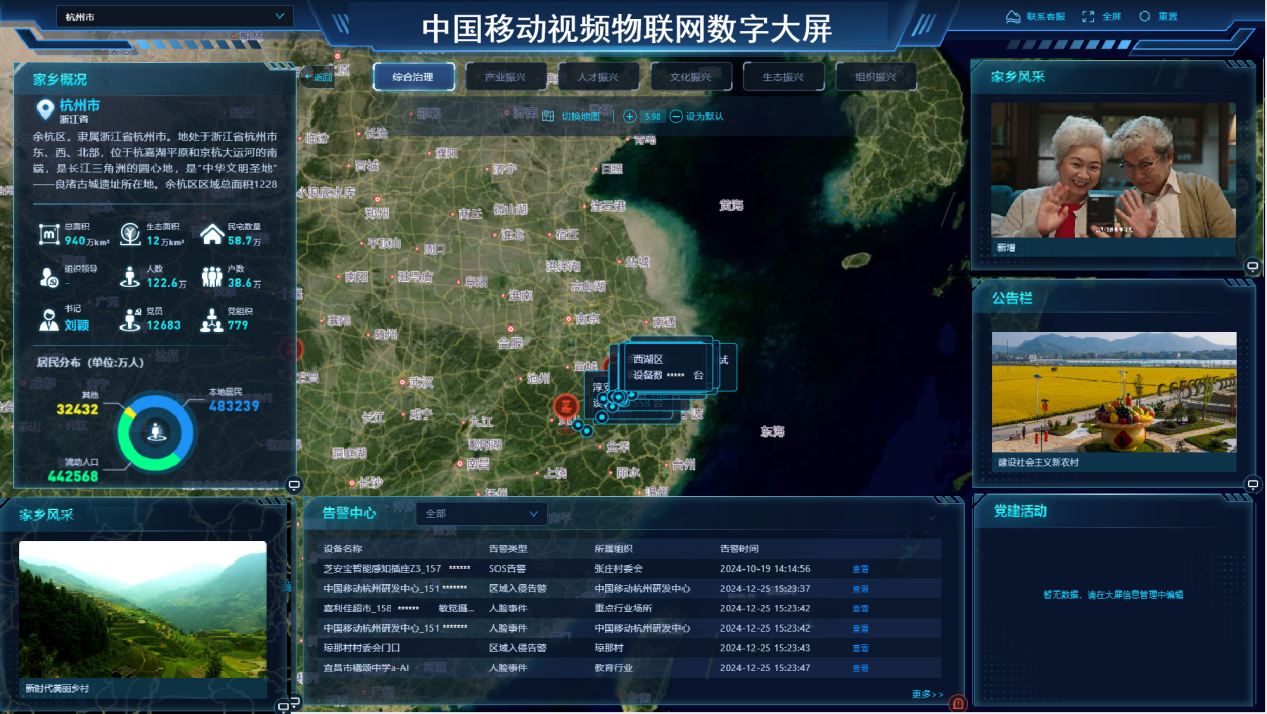Viewport: 1267px width, 714px height.
Task: Click the comment icon below 家乡概况 panel
Action: coord(294,485)
